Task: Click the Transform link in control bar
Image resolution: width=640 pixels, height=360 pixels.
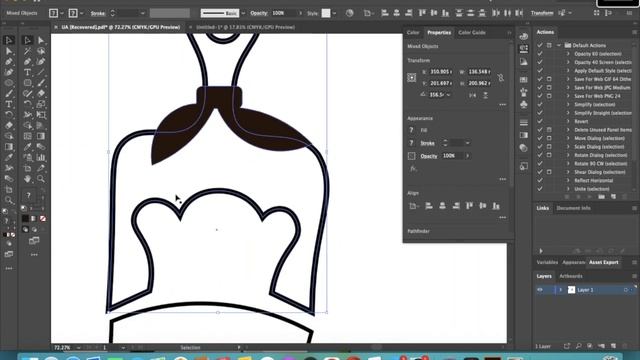Action: [x=542, y=13]
